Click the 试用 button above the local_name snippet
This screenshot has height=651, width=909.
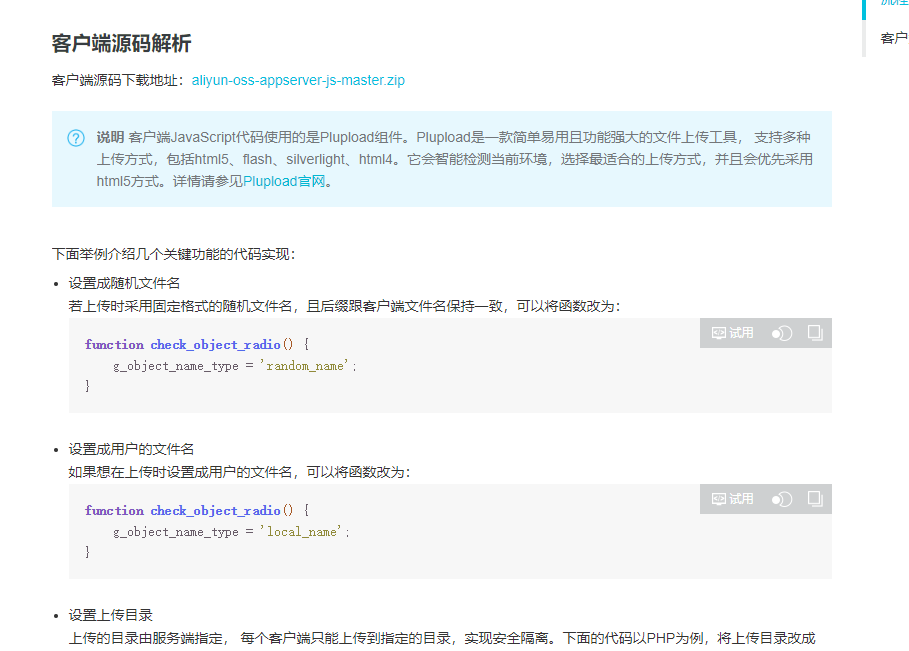(x=731, y=498)
